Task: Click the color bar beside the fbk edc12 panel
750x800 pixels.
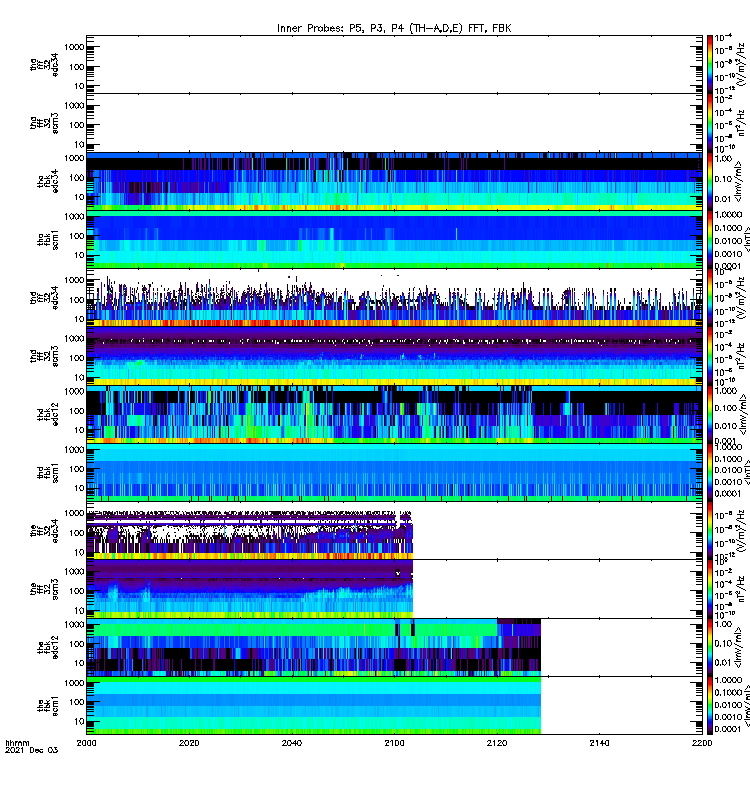Action: (x=709, y=647)
